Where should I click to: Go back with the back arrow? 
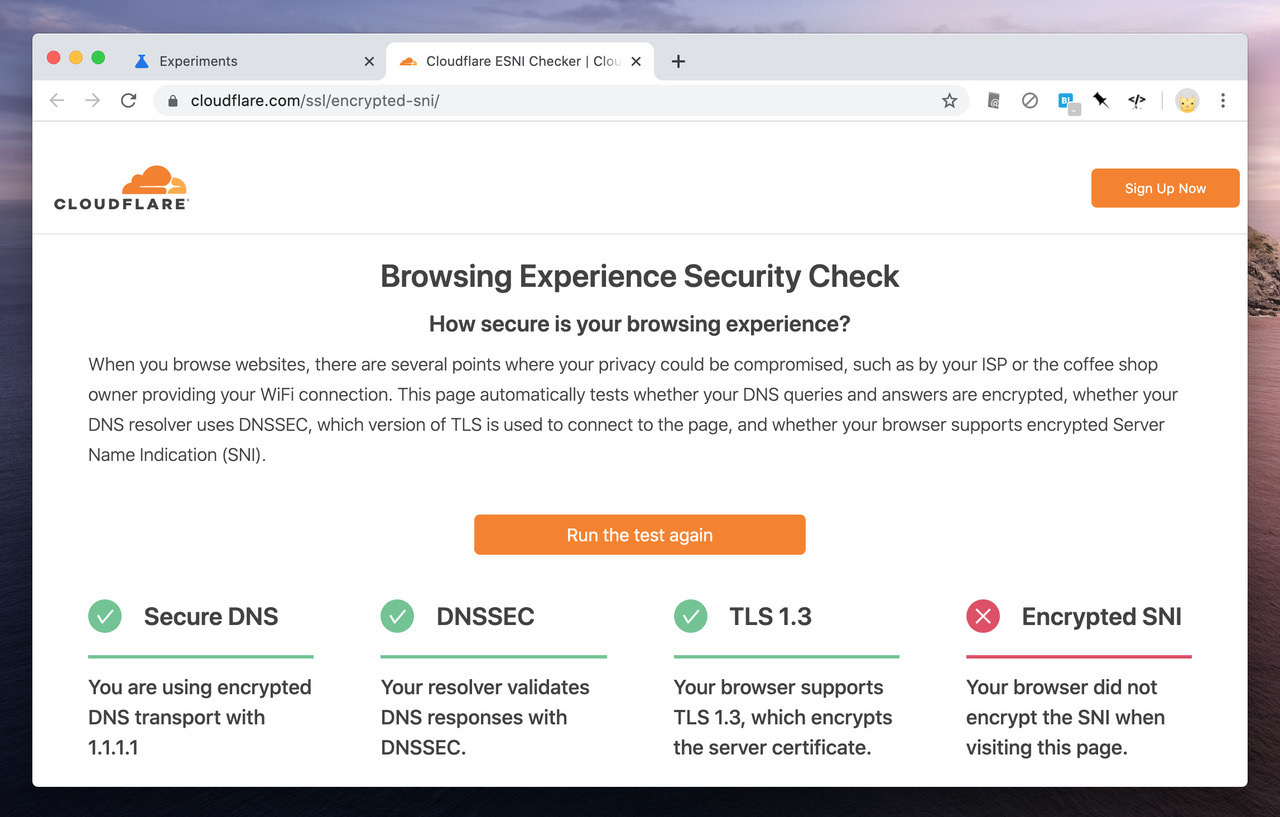click(57, 100)
